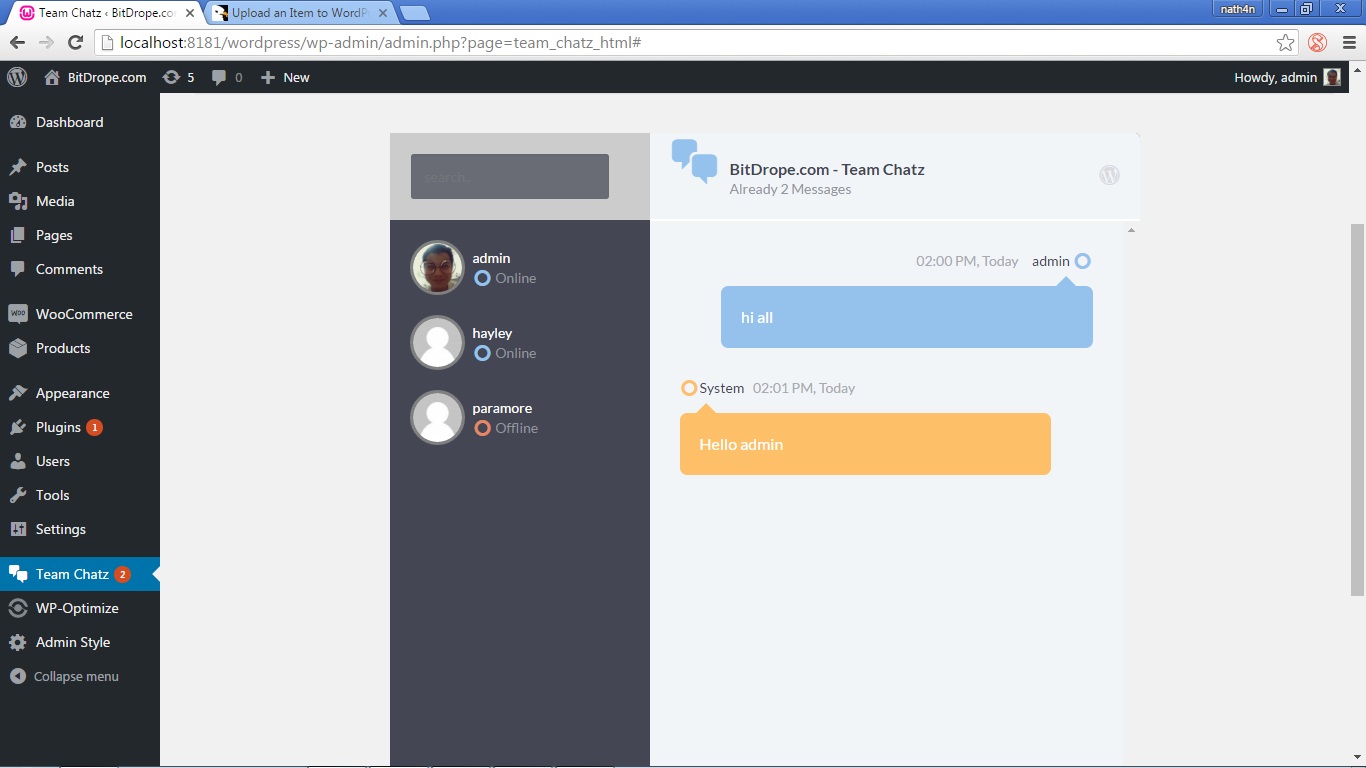Open the Chrome menu hamburger icon

1349,42
